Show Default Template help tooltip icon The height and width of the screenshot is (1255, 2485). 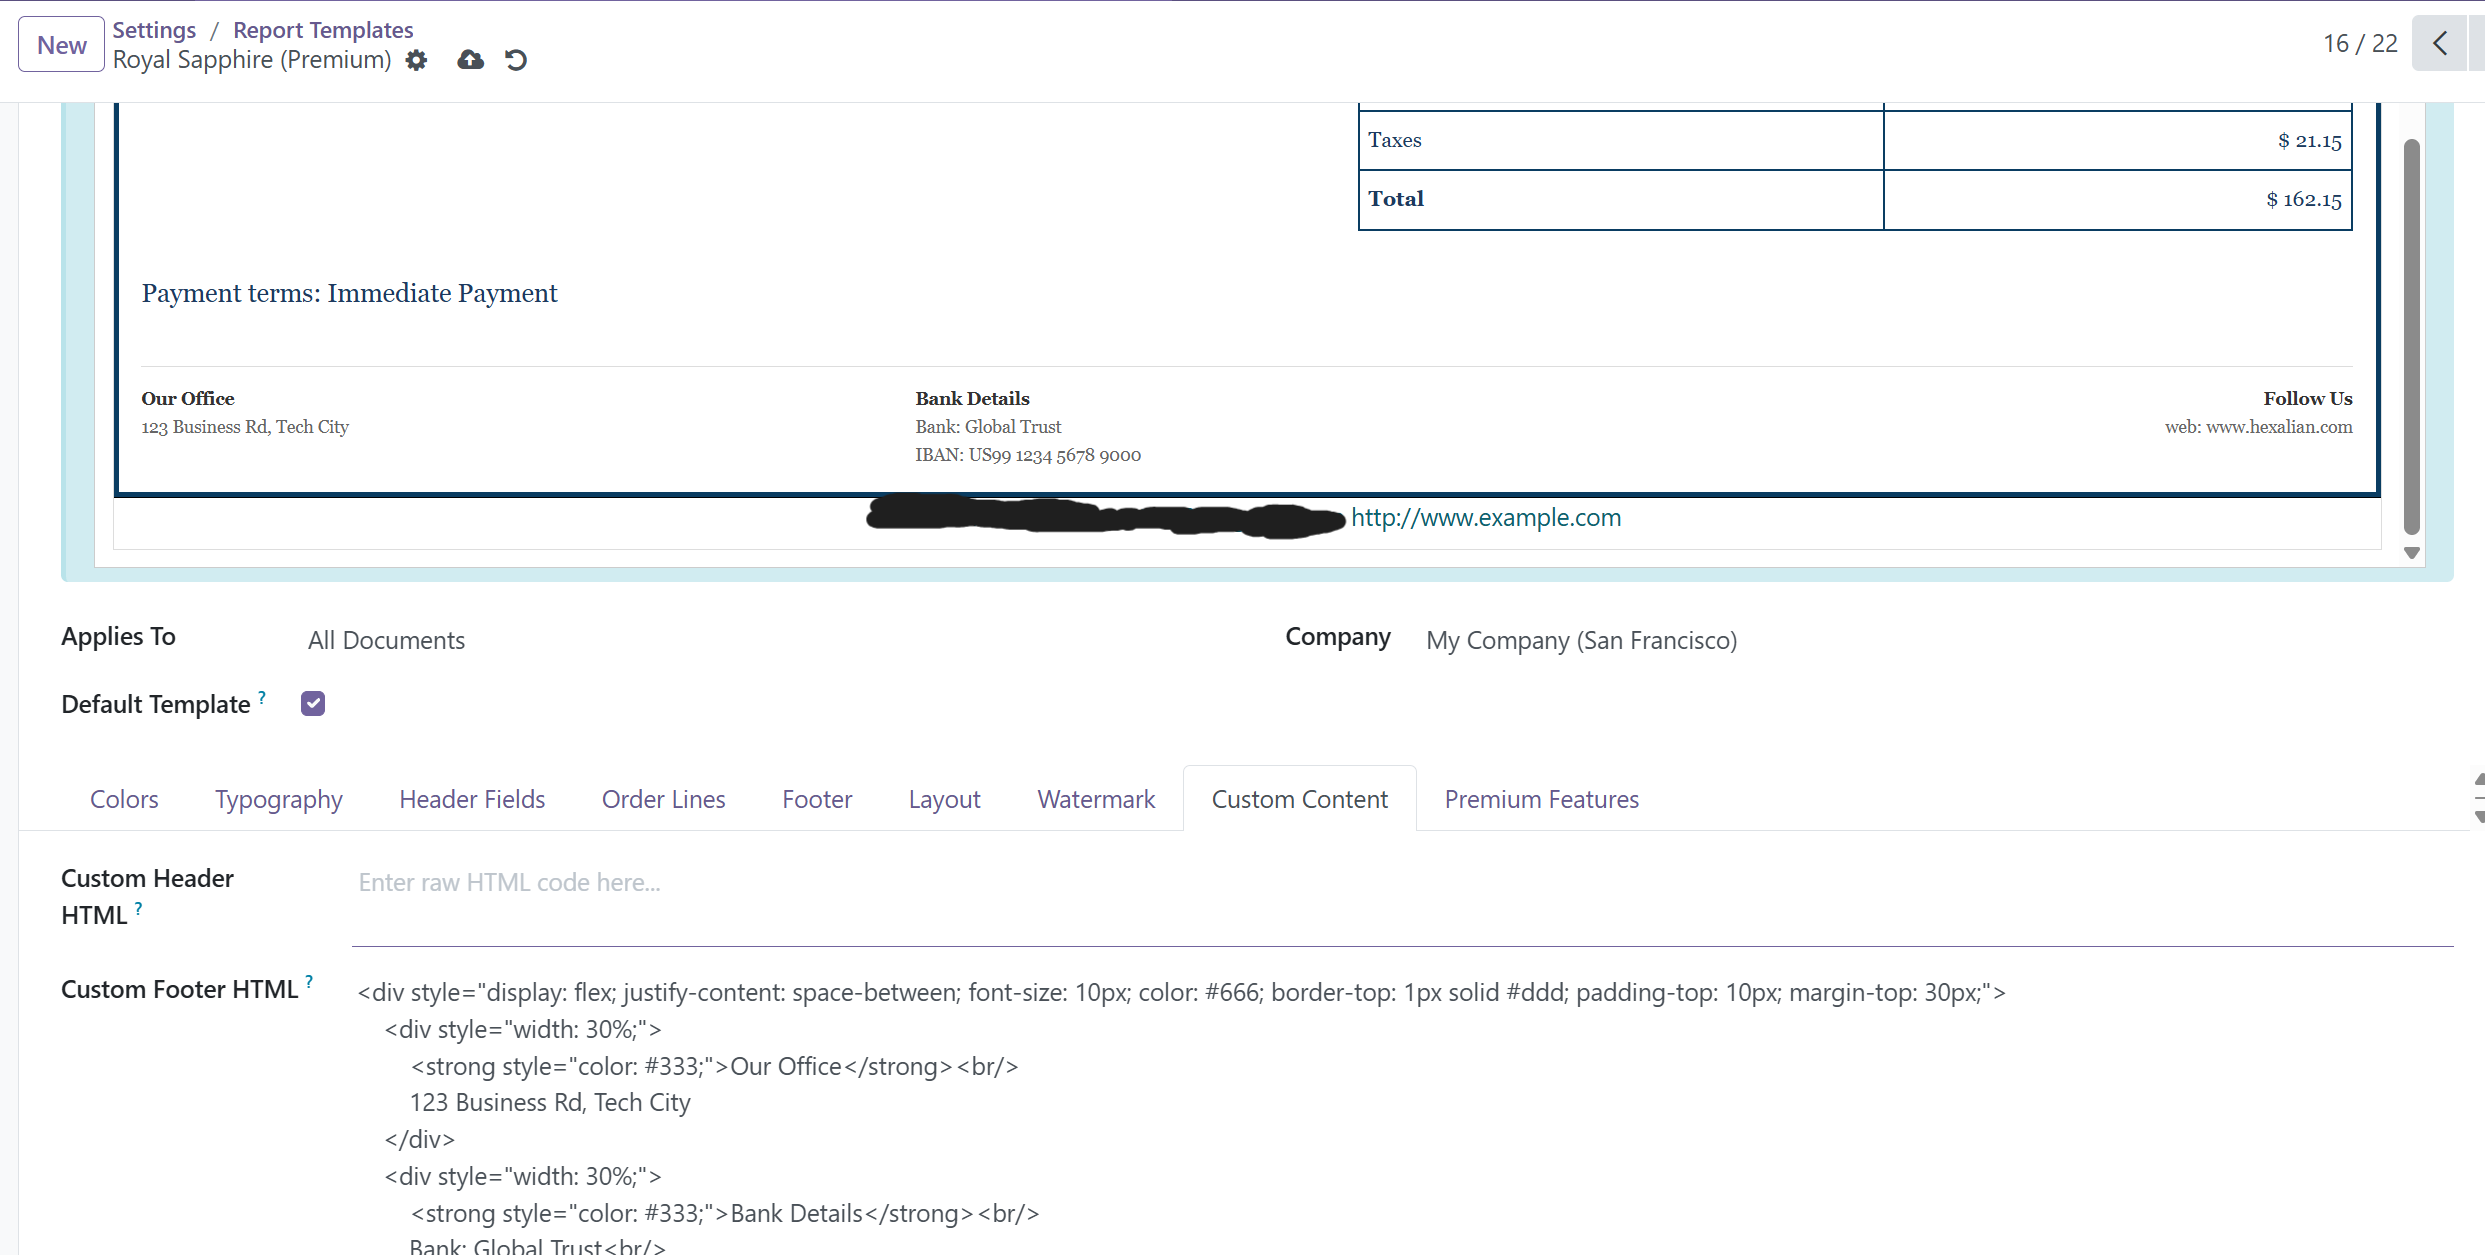[x=262, y=697]
